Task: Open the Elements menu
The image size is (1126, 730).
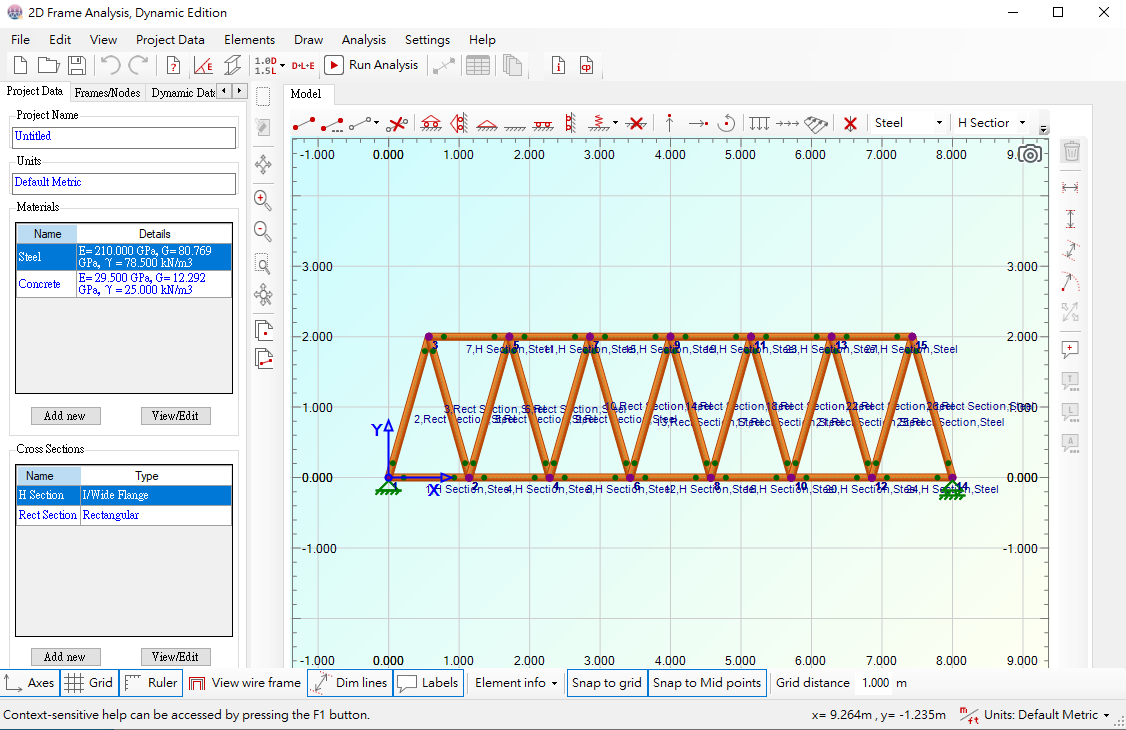Action: click(x=249, y=40)
